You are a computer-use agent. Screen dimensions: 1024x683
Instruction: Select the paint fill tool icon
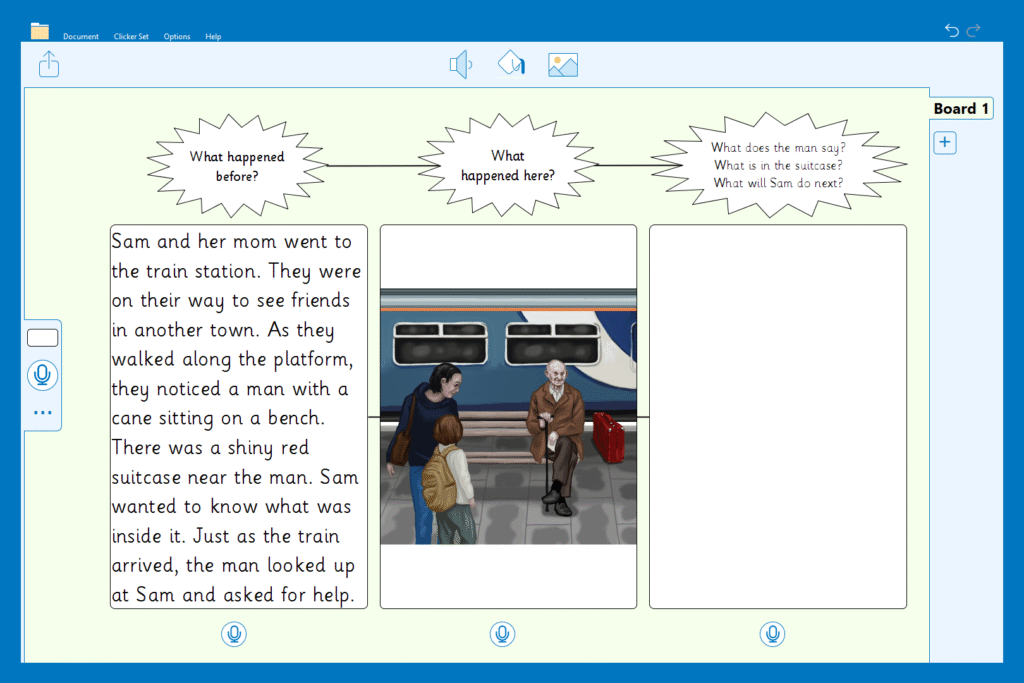pos(511,63)
